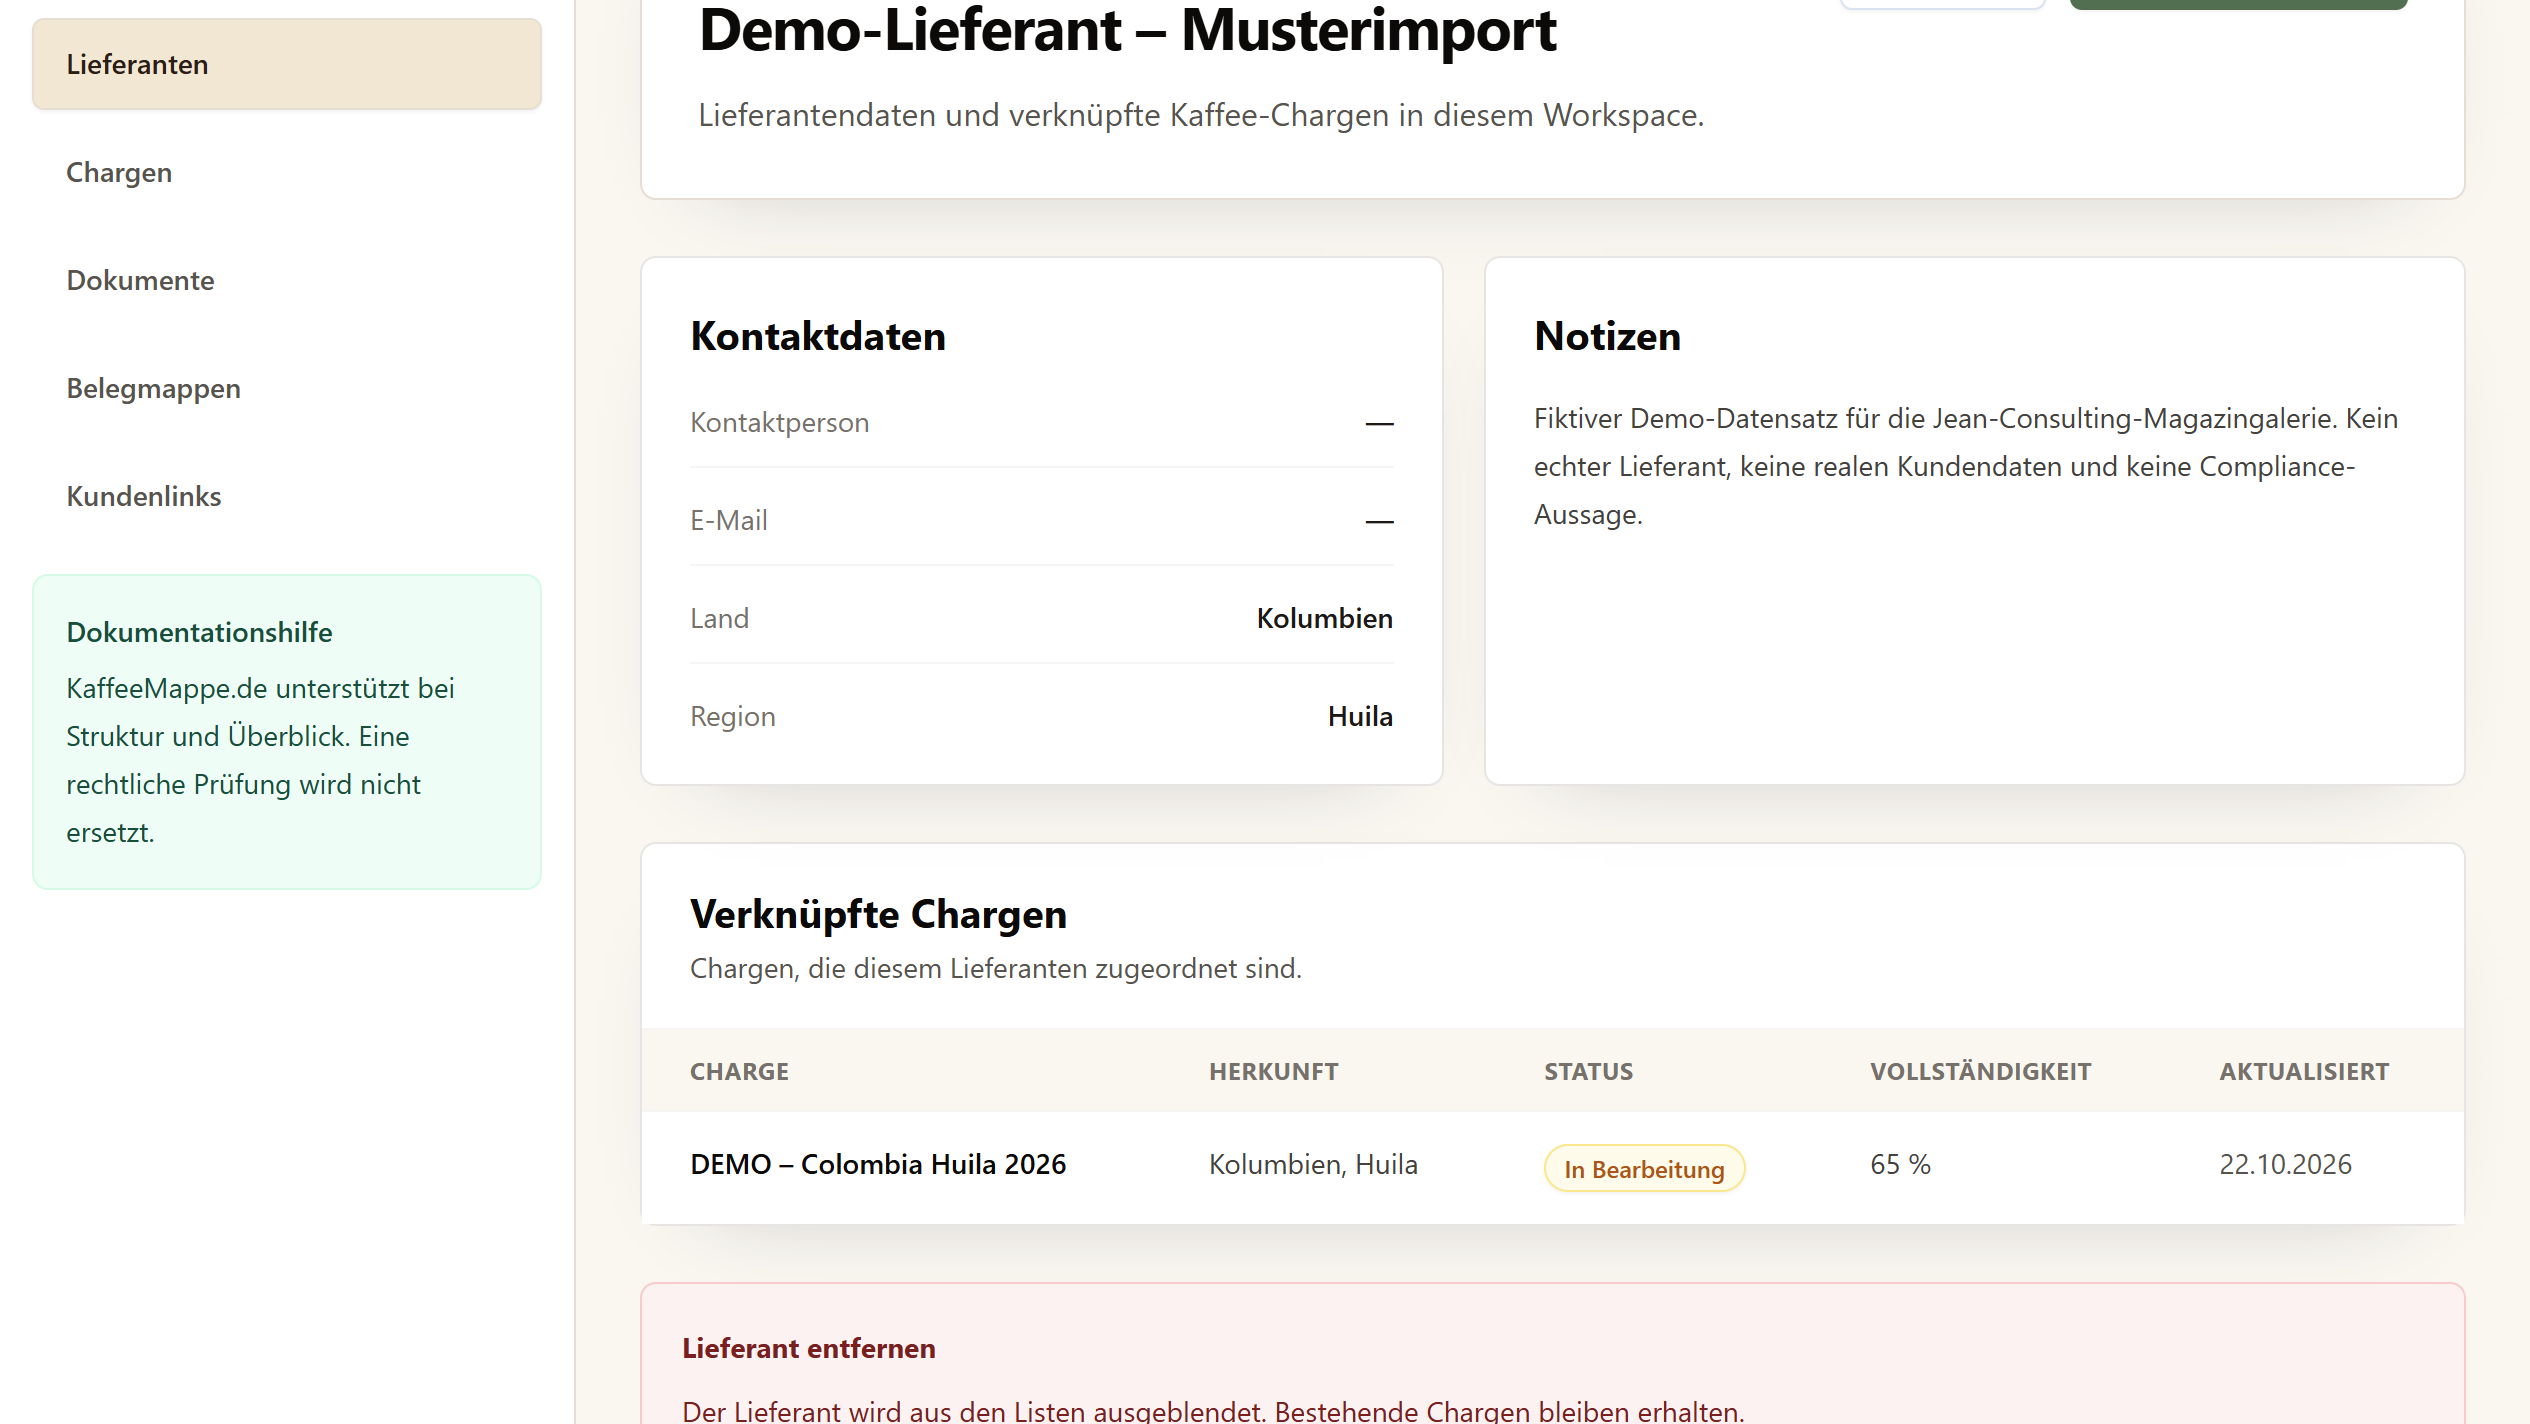Open charge DEMO – Colombia Huila 2026
The height and width of the screenshot is (1424, 2530).
point(878,1164)
